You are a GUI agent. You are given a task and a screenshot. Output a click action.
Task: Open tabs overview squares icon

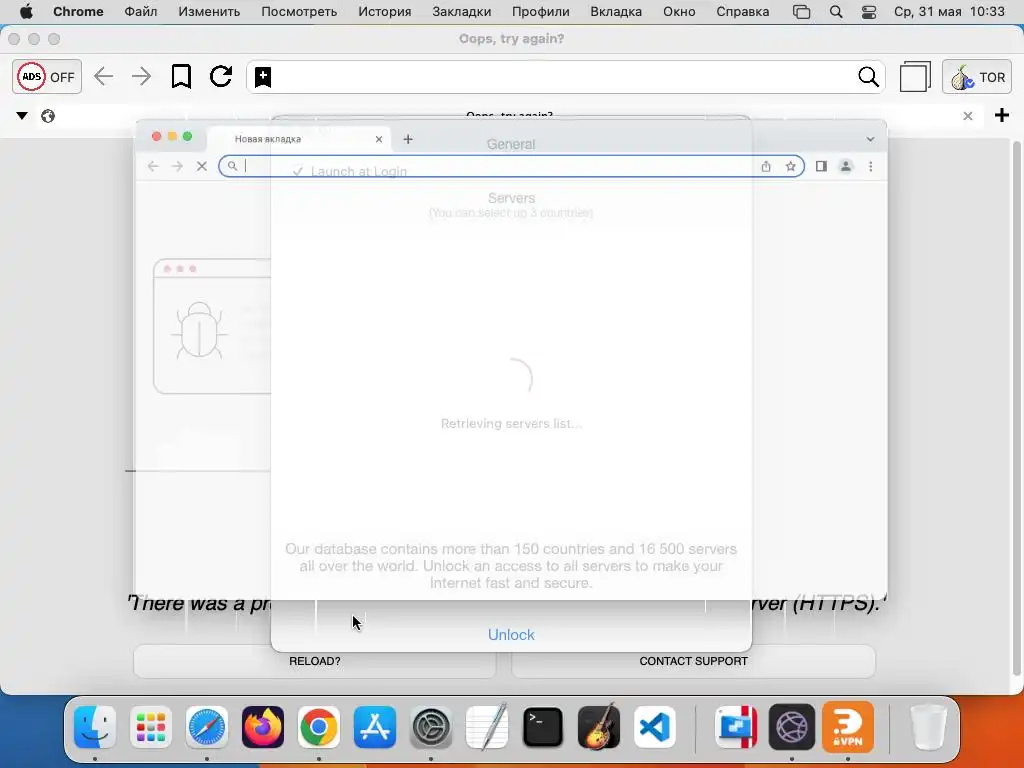coord(915,76)
